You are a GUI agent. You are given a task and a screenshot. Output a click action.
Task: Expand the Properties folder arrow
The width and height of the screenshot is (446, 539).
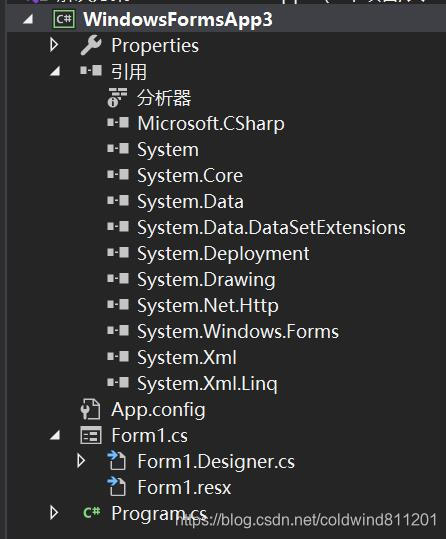54,45
